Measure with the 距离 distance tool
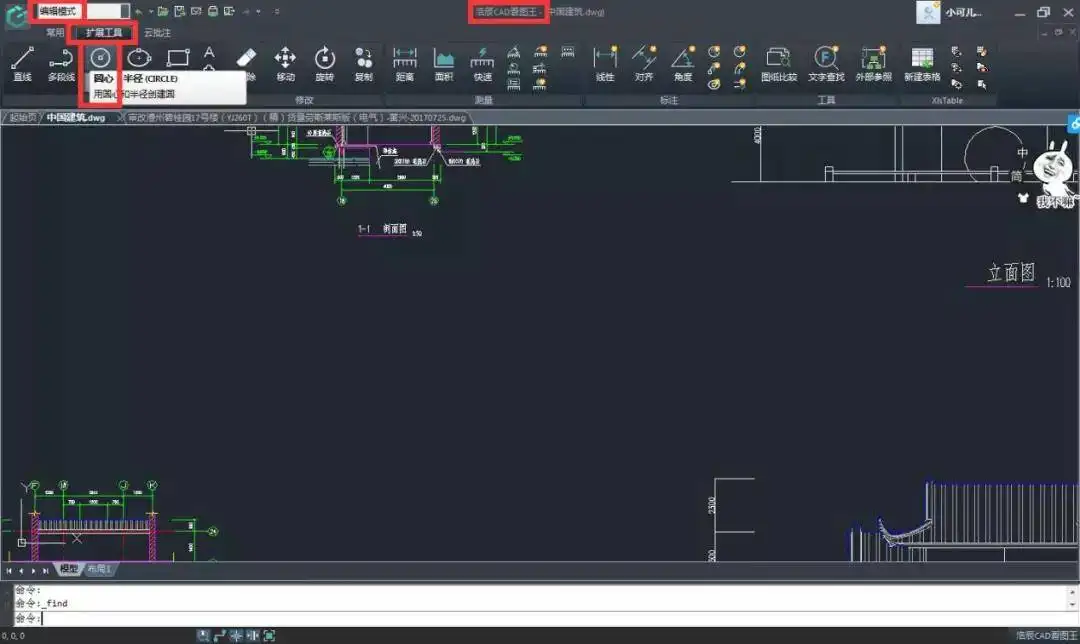Viewport: 1080px width, 644px height. [x=405, y=63]
